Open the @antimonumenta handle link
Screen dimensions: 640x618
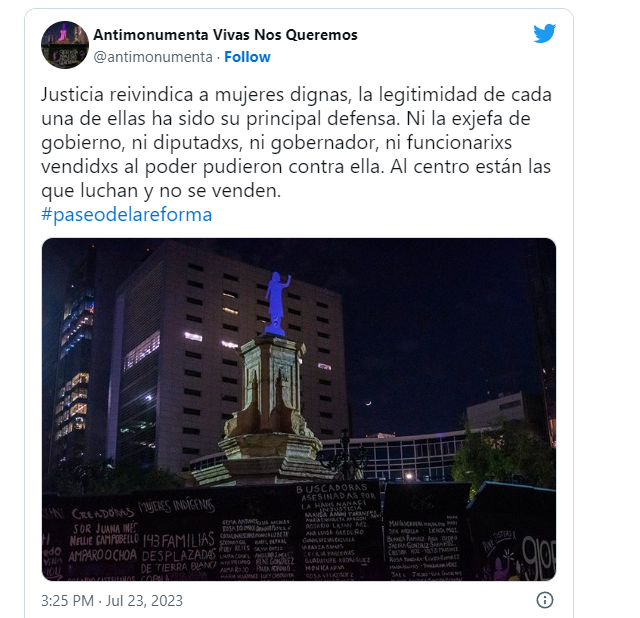[x=153, y=57]
